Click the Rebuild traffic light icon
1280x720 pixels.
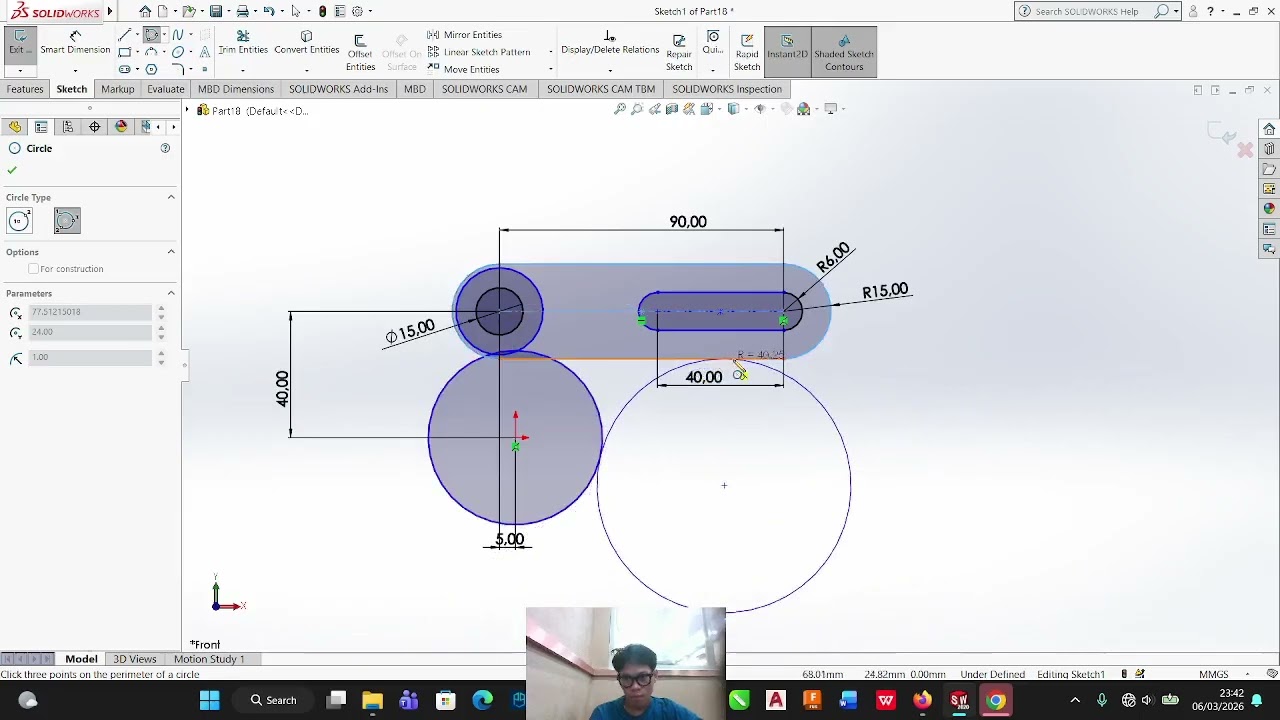322,11
